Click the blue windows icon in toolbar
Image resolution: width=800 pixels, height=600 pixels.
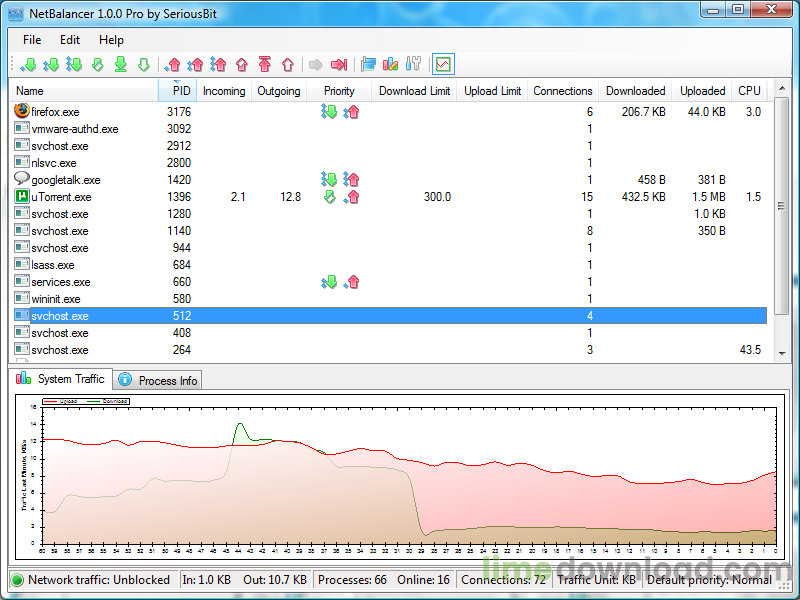(x=368, y=65)
